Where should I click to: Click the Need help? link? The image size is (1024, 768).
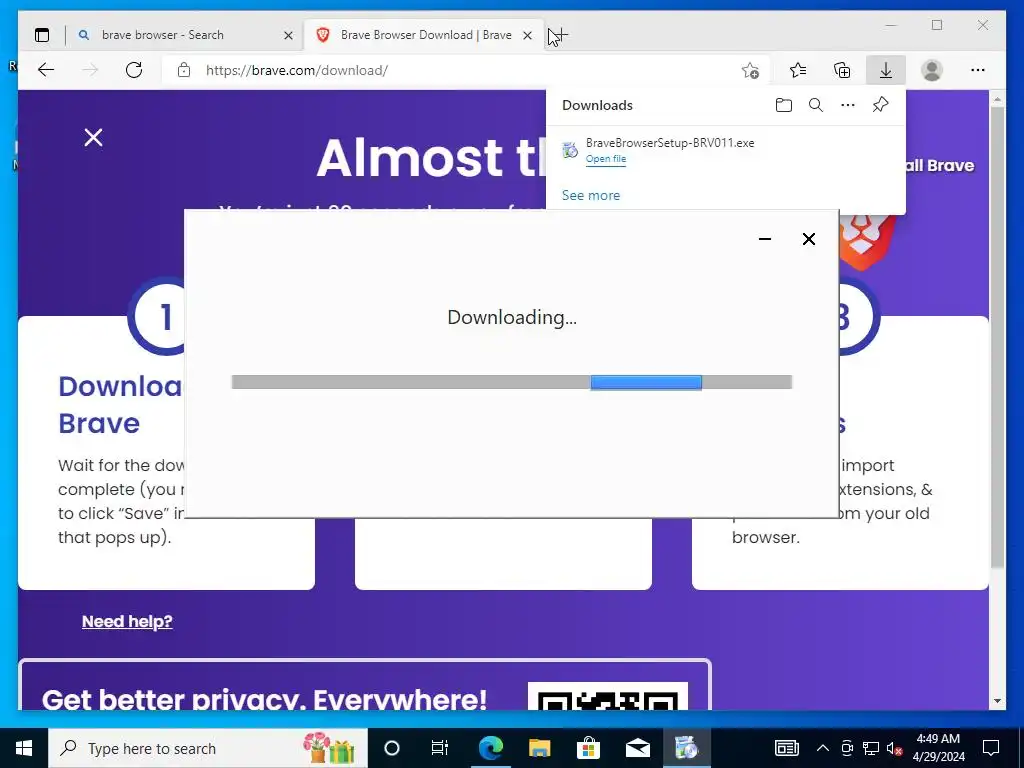coord(127,621)
